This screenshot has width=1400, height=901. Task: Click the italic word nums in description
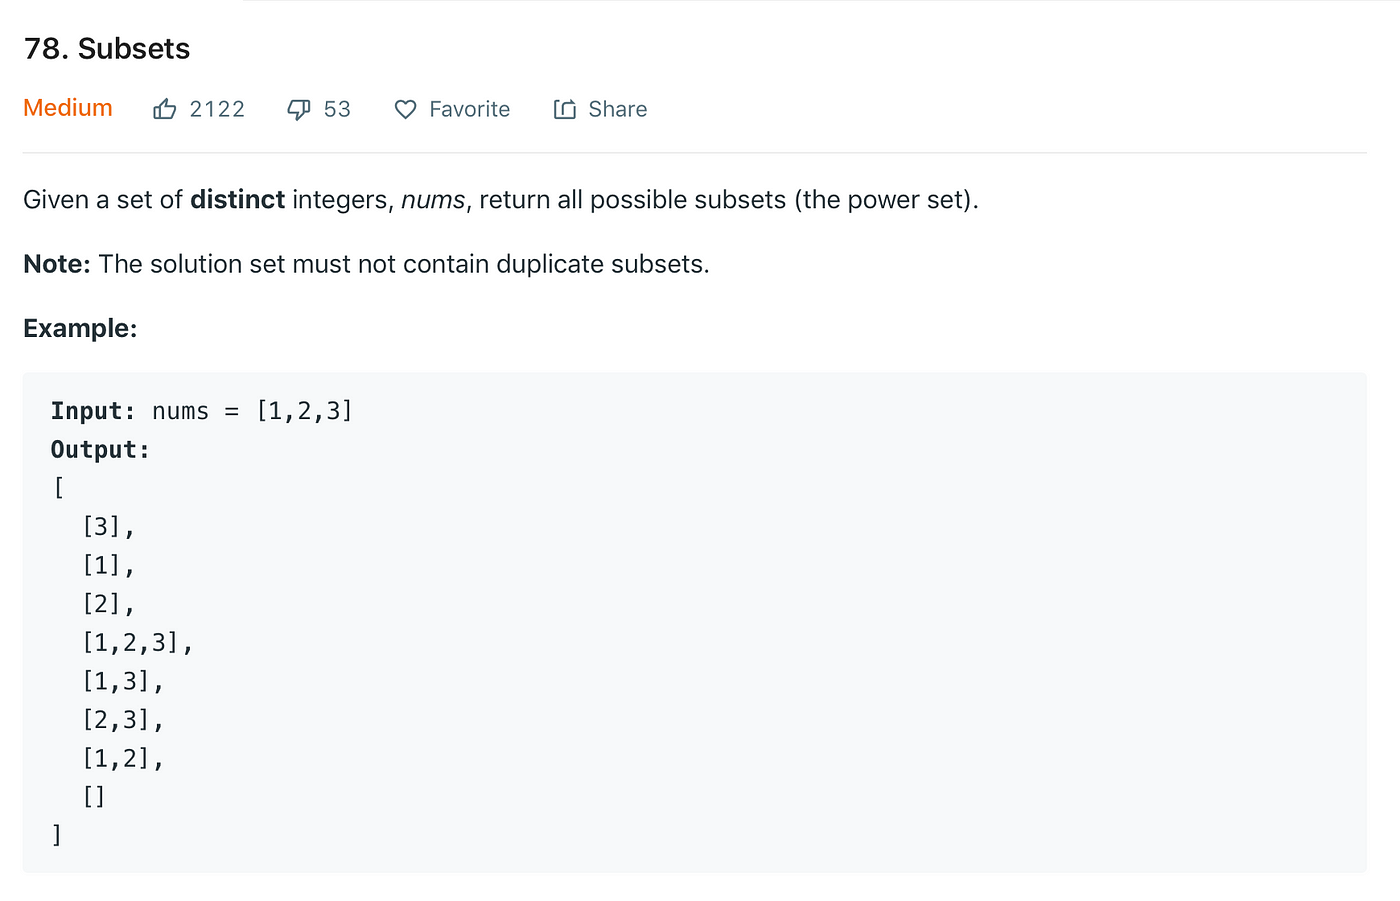(433, 200)
